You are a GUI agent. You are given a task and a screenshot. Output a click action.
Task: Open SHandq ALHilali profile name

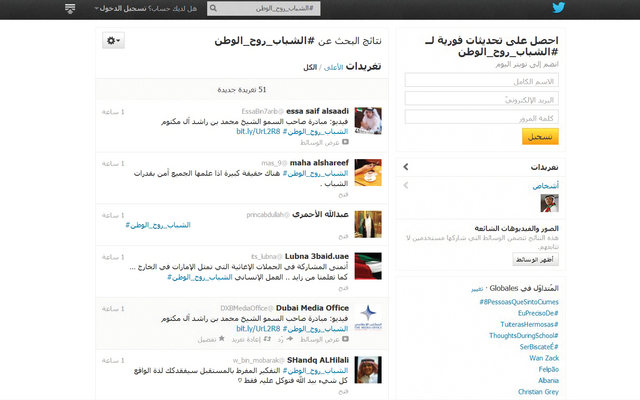point(318,360)
